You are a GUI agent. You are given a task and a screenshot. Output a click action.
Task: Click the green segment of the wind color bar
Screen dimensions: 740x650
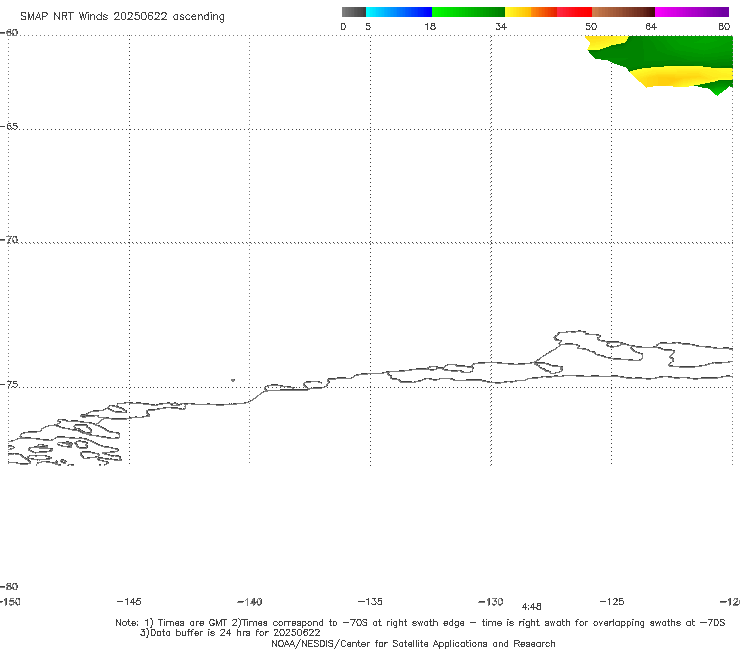[468, 12]
